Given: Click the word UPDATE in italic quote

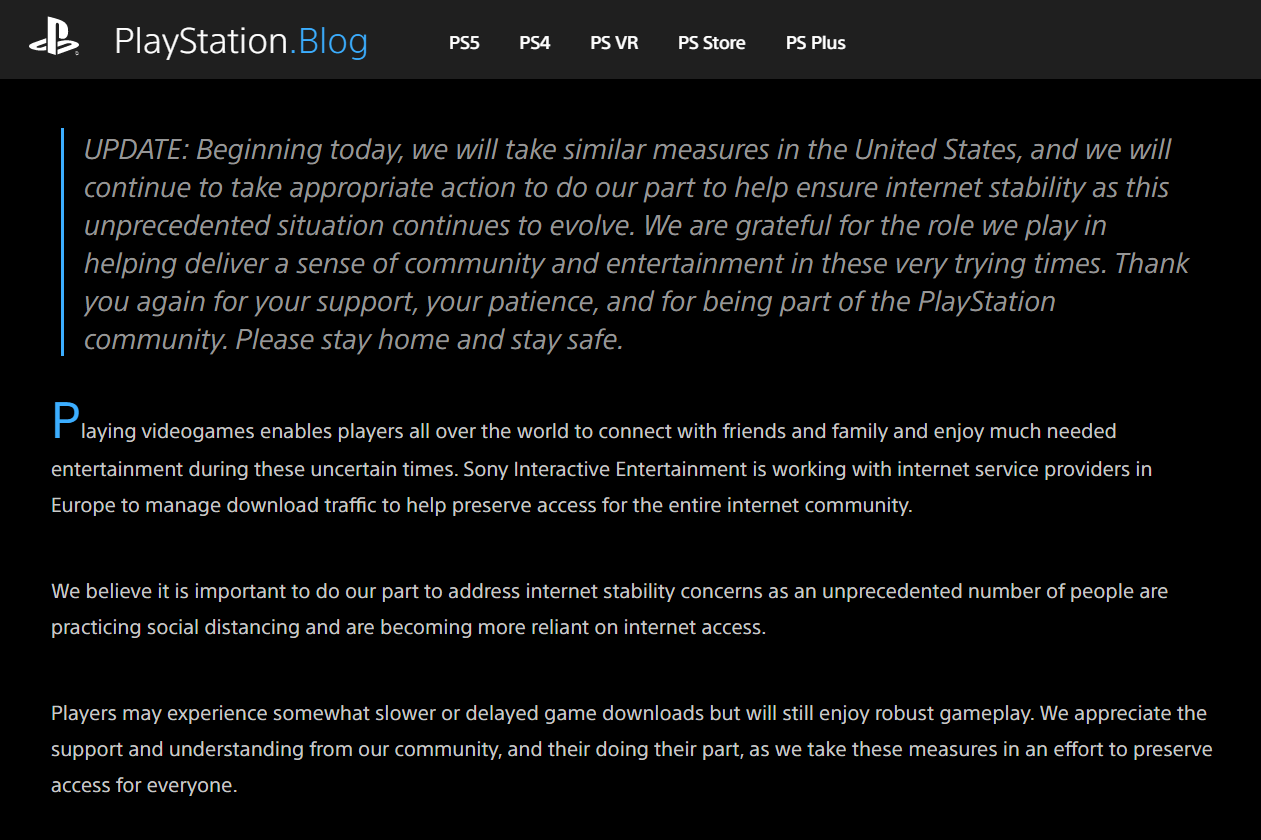Looking at the screenshot, I should tap(135, 150).
